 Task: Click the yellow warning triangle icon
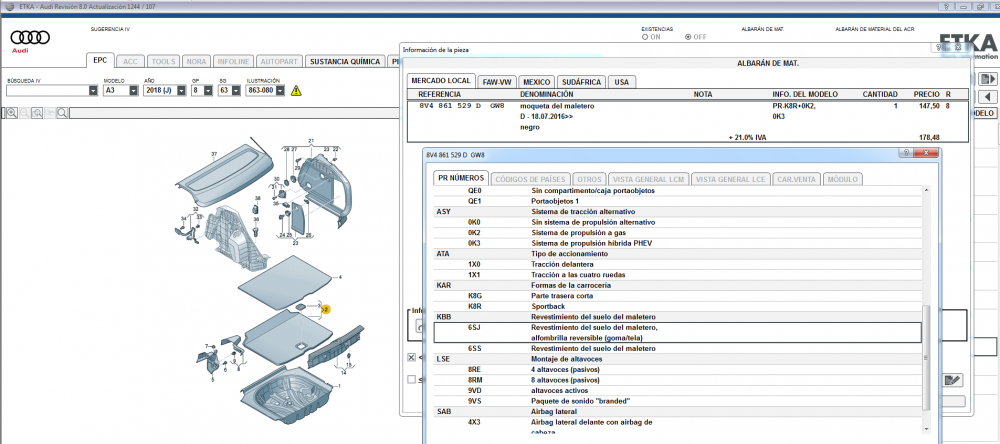click(x=296, y=91)
